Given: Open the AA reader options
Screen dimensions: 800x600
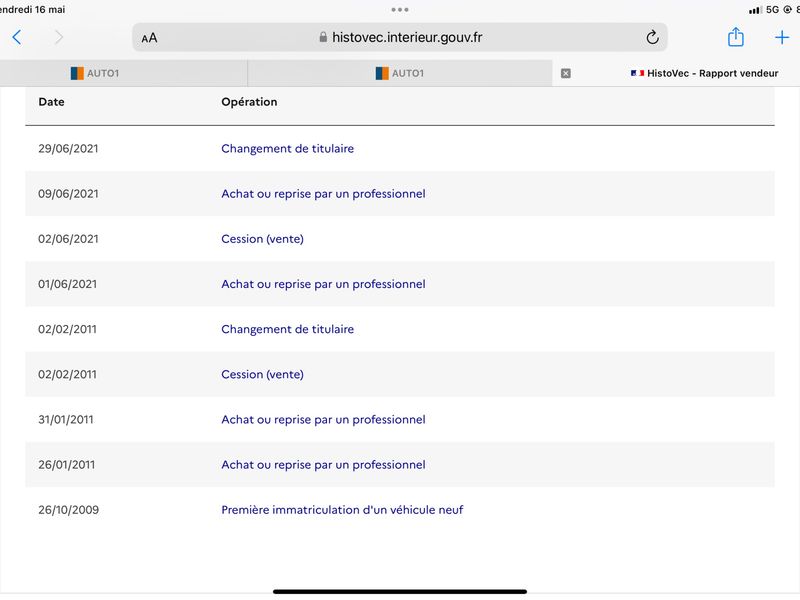Looking at the screenshot, I should 149,38.
